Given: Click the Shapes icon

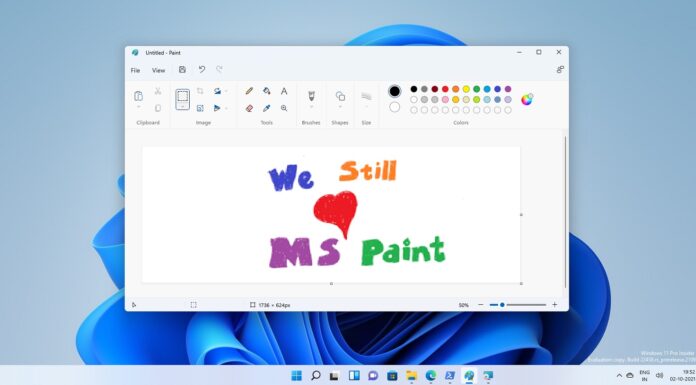Looking at the screenshot, I should pos(340,96).
